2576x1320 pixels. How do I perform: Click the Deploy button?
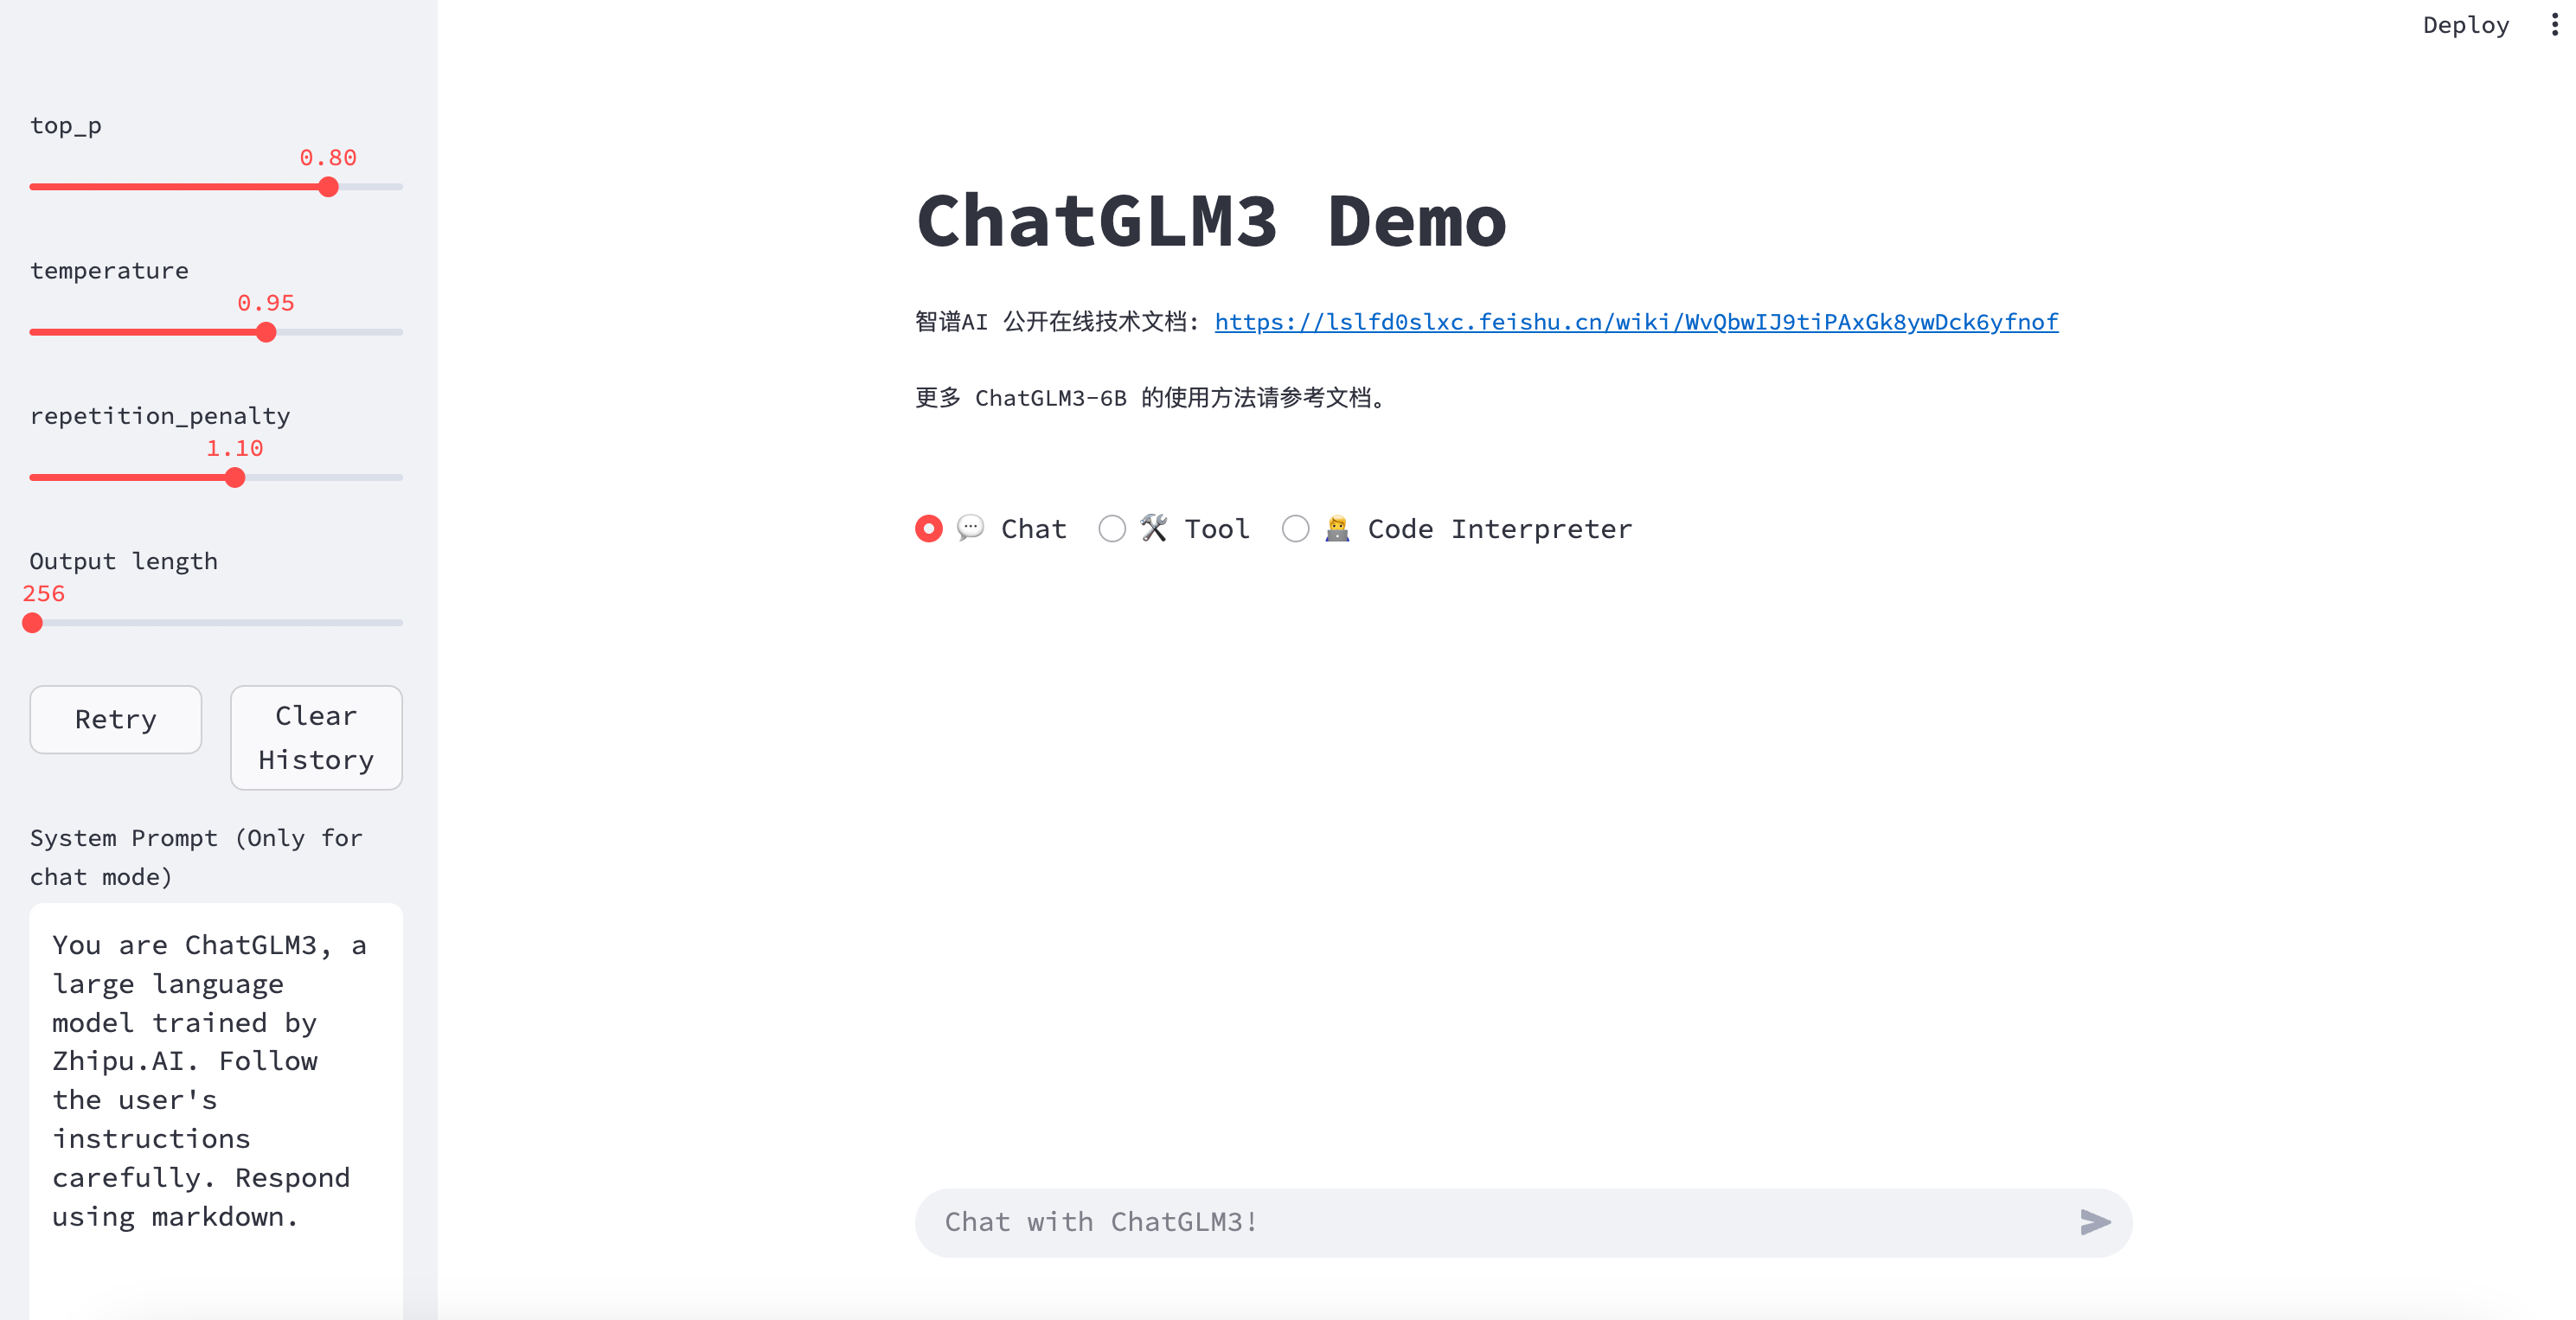click(x=2465, y=25)
